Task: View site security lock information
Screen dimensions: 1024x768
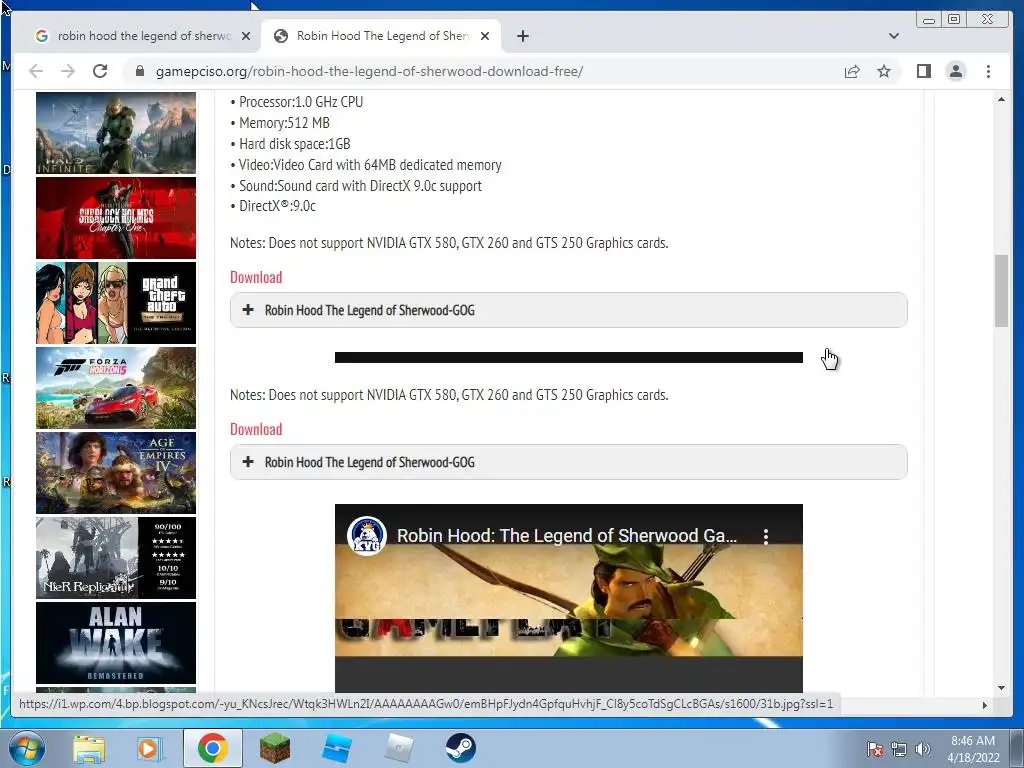Action: pos(139,71)
